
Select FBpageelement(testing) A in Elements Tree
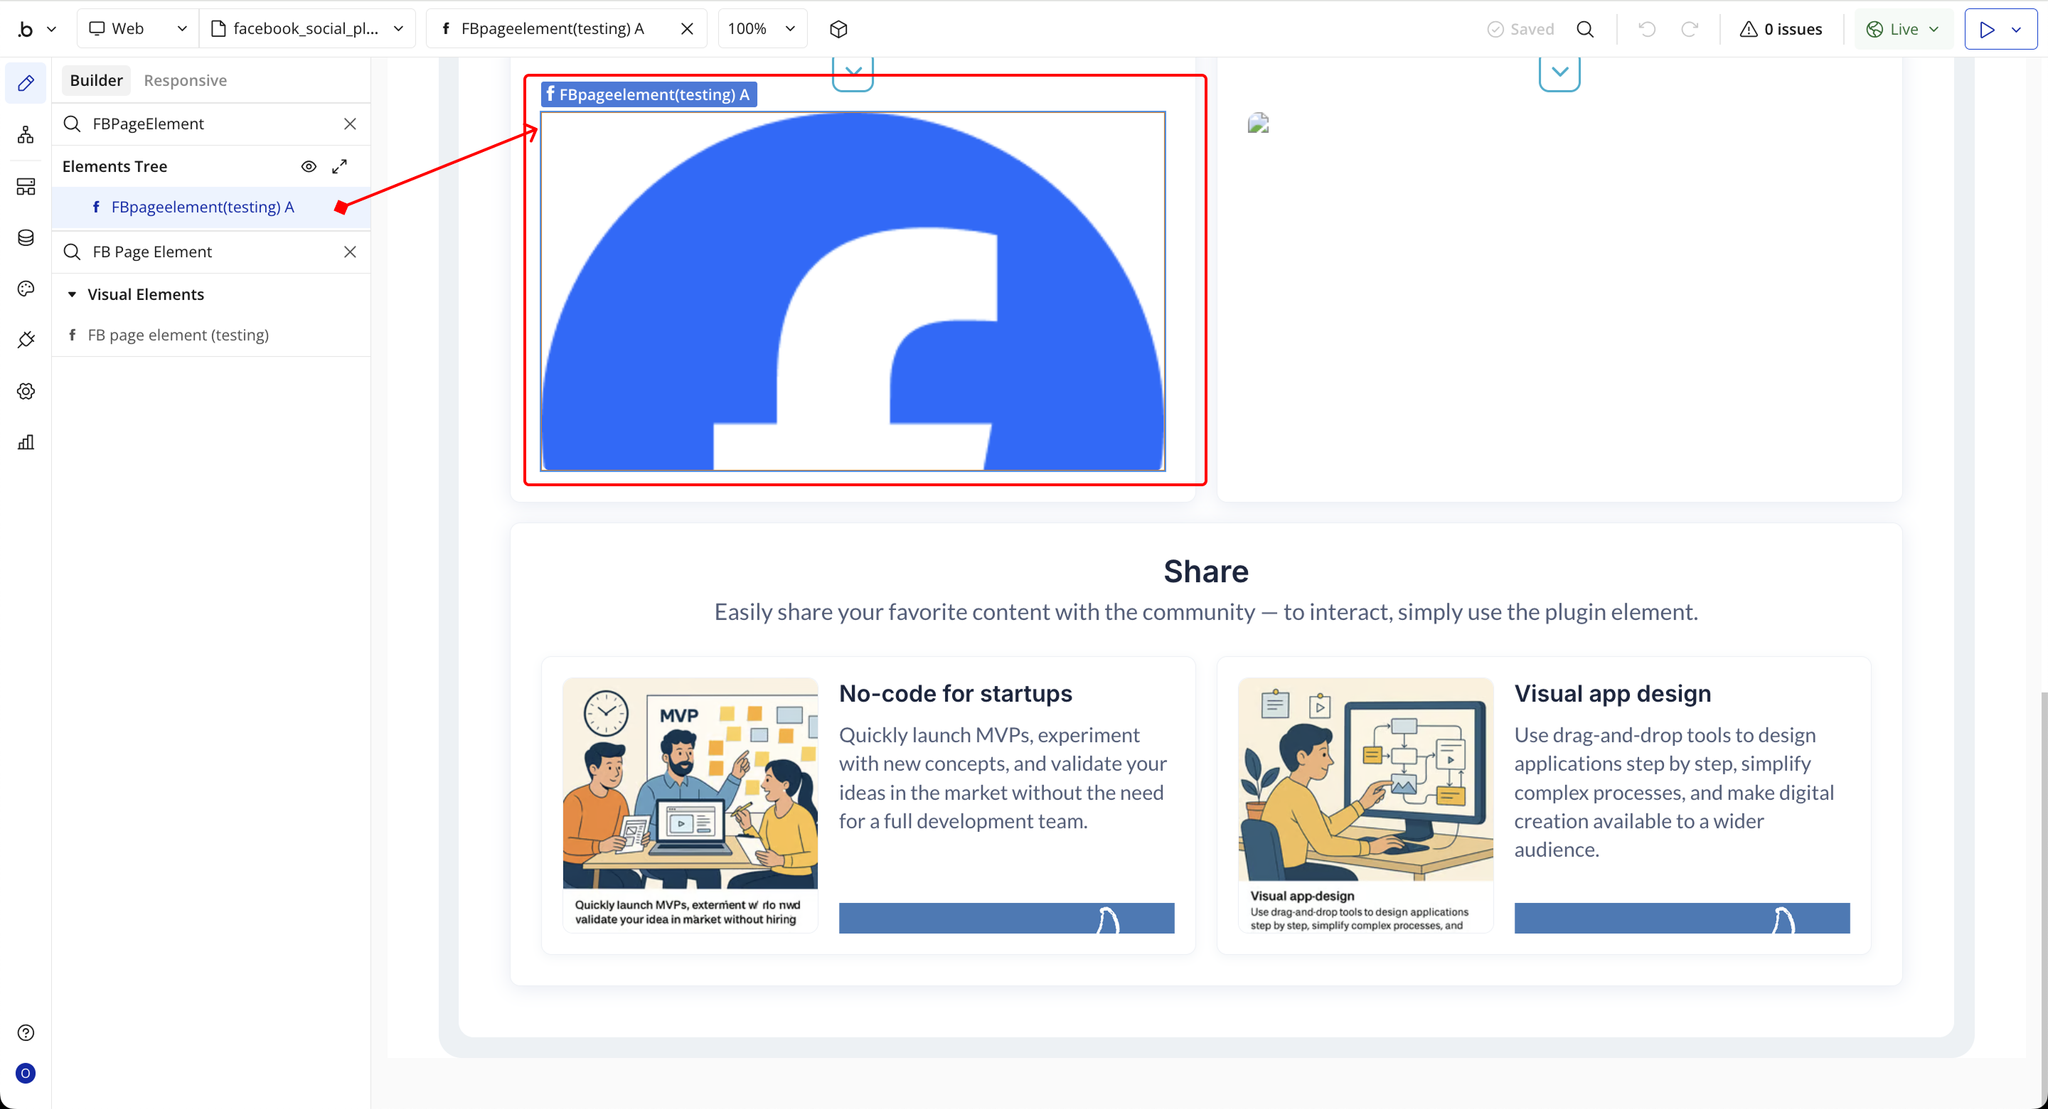pos(202,207)
